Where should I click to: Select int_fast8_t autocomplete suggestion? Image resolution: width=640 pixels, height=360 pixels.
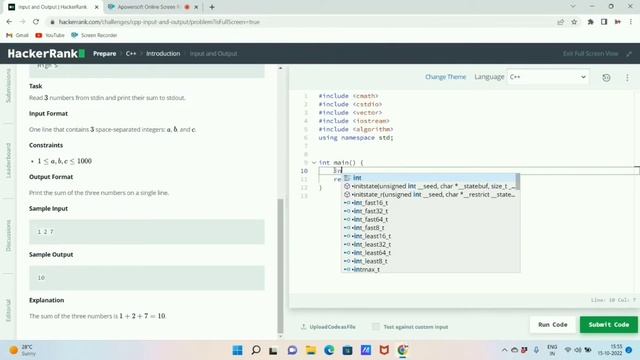(x=429, y=227)
